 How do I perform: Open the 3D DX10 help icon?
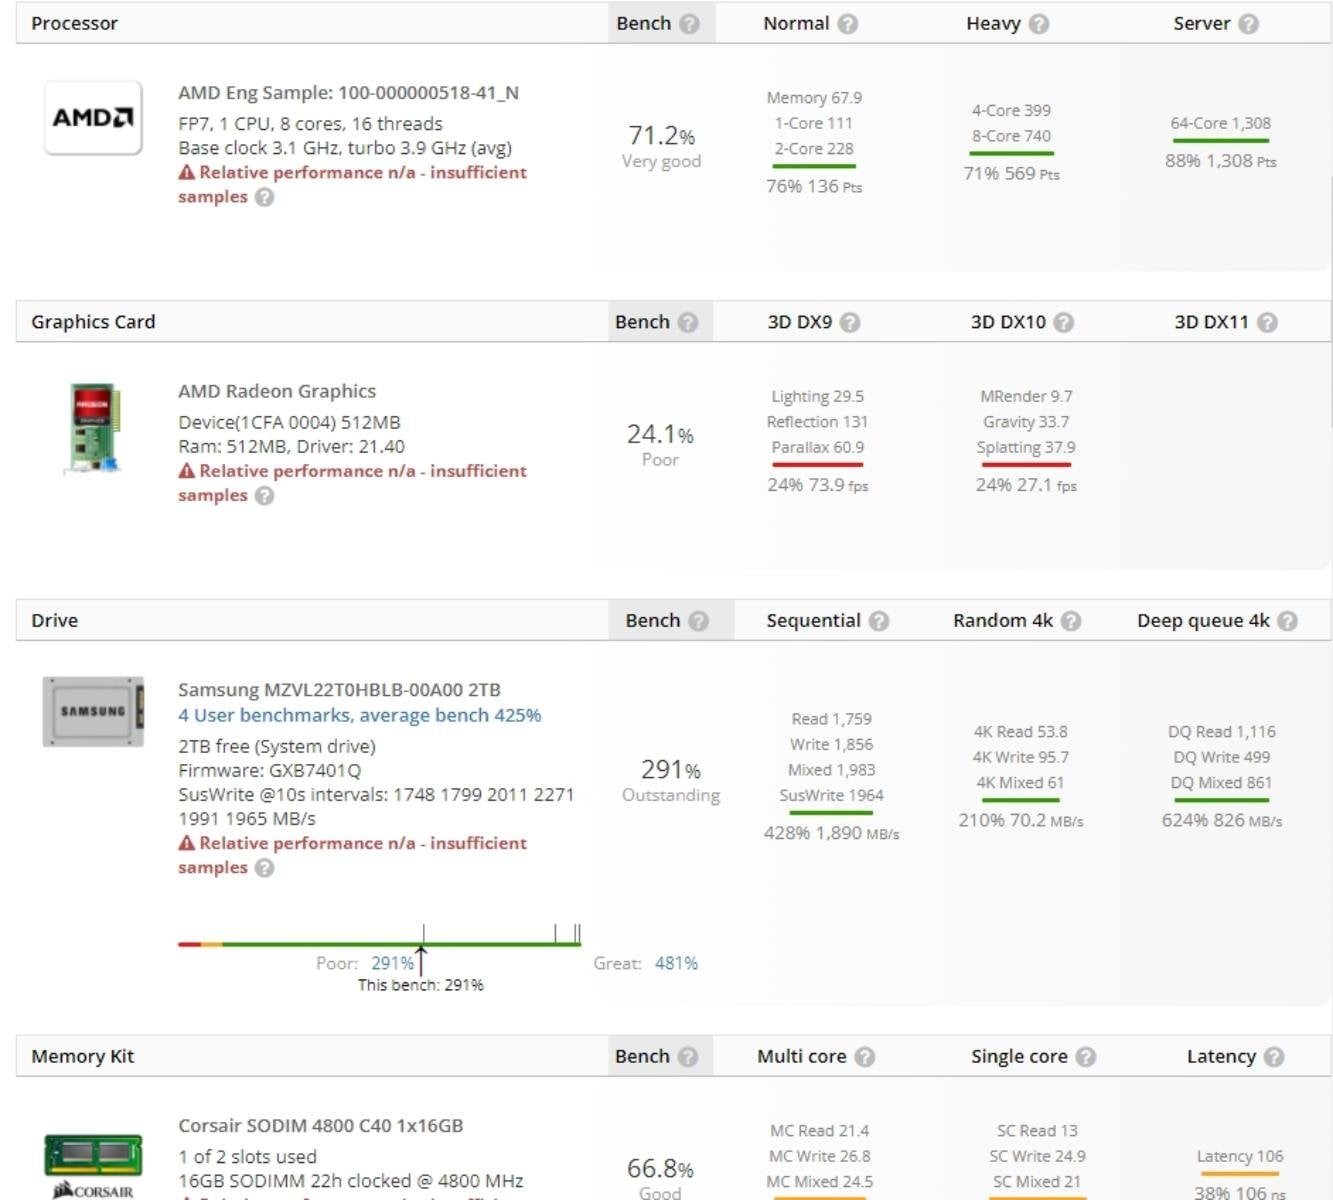coord(1064,322)
